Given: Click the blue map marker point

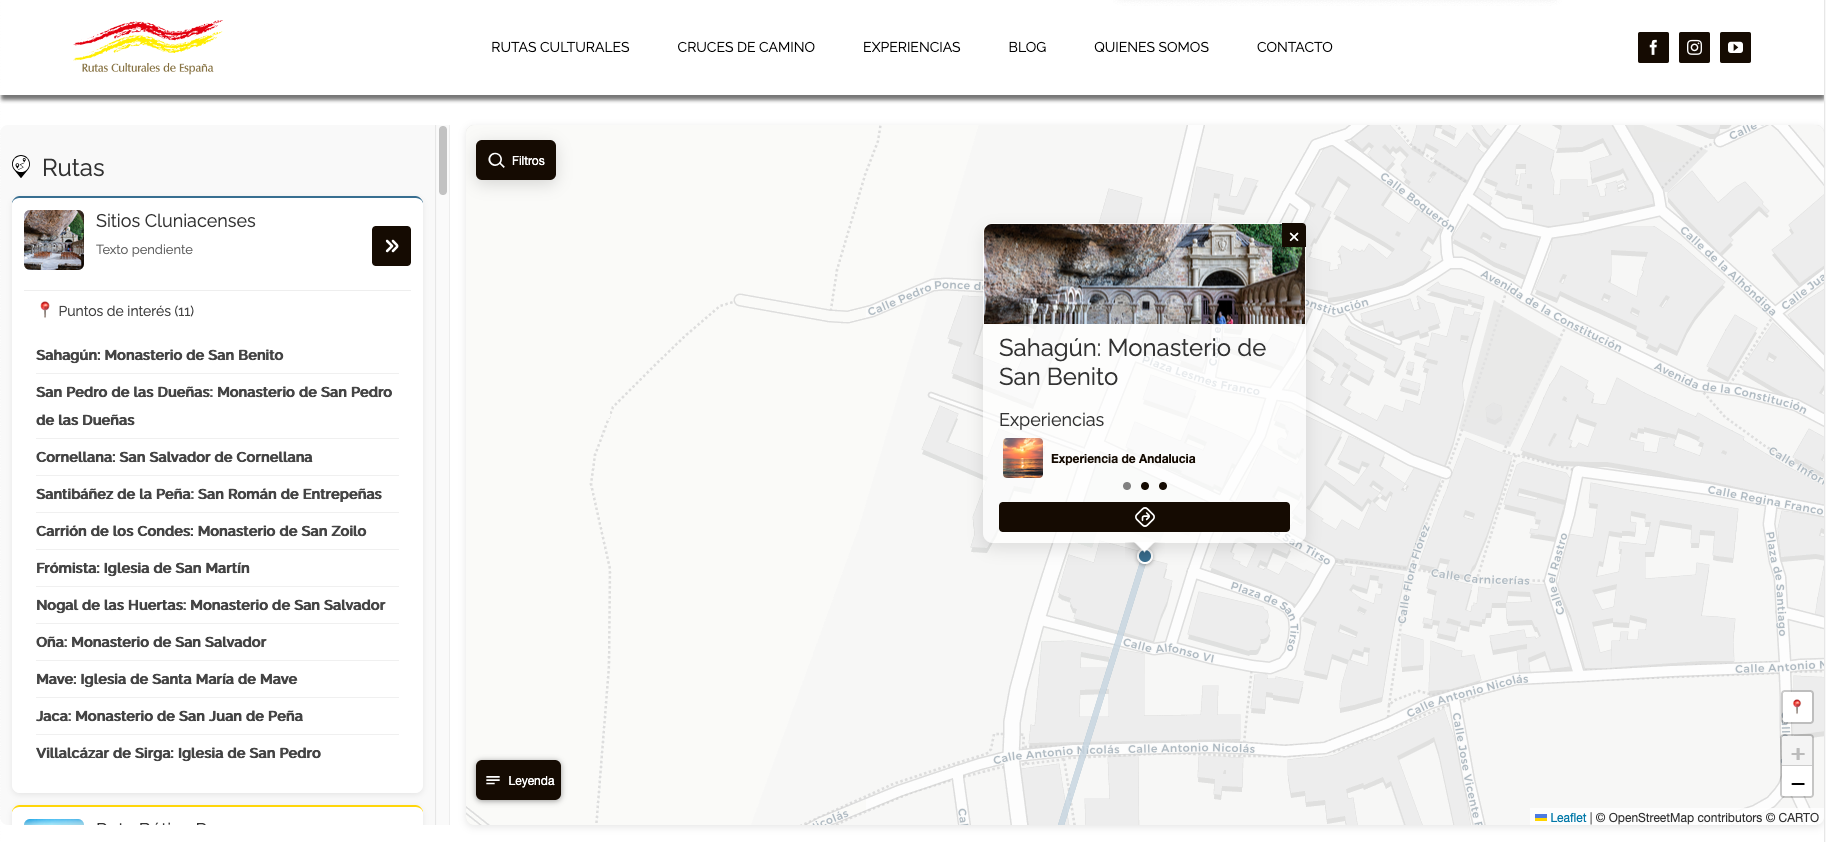Looking at the screenshot, I should click(x=1145, y=556).
